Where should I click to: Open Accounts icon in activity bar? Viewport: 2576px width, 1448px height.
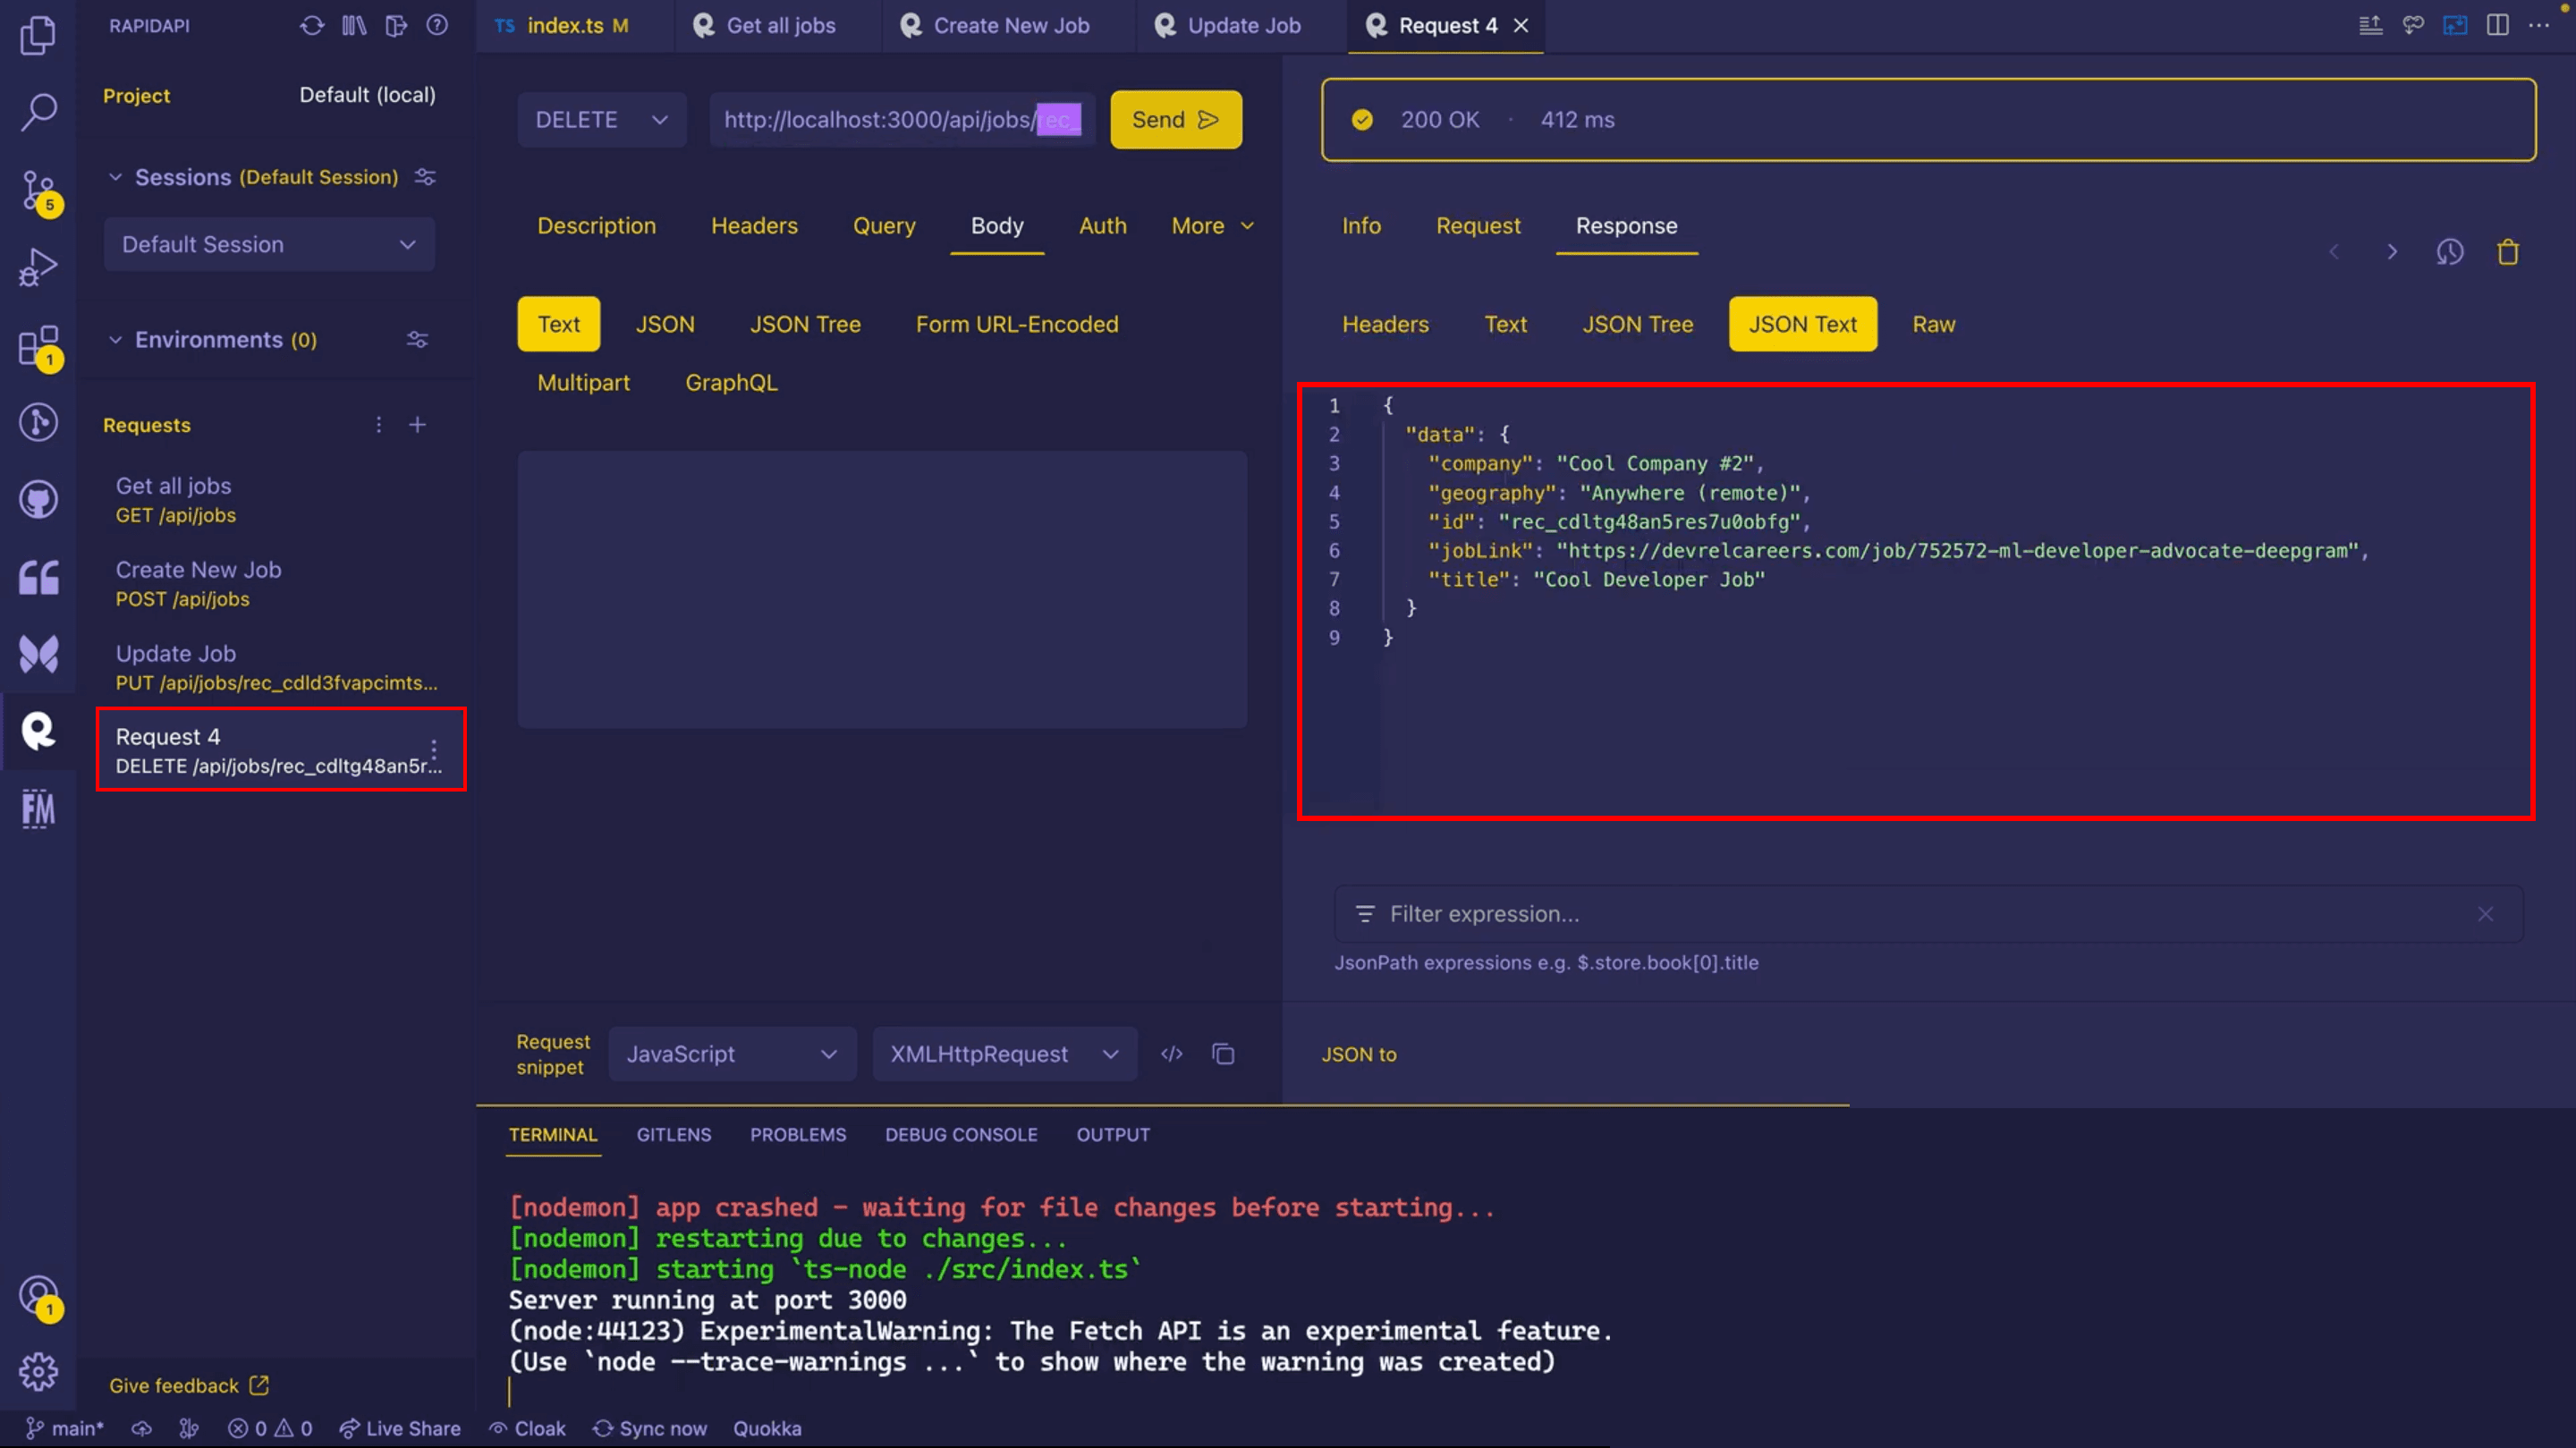pyautogui.click(x=38, y=1296)
